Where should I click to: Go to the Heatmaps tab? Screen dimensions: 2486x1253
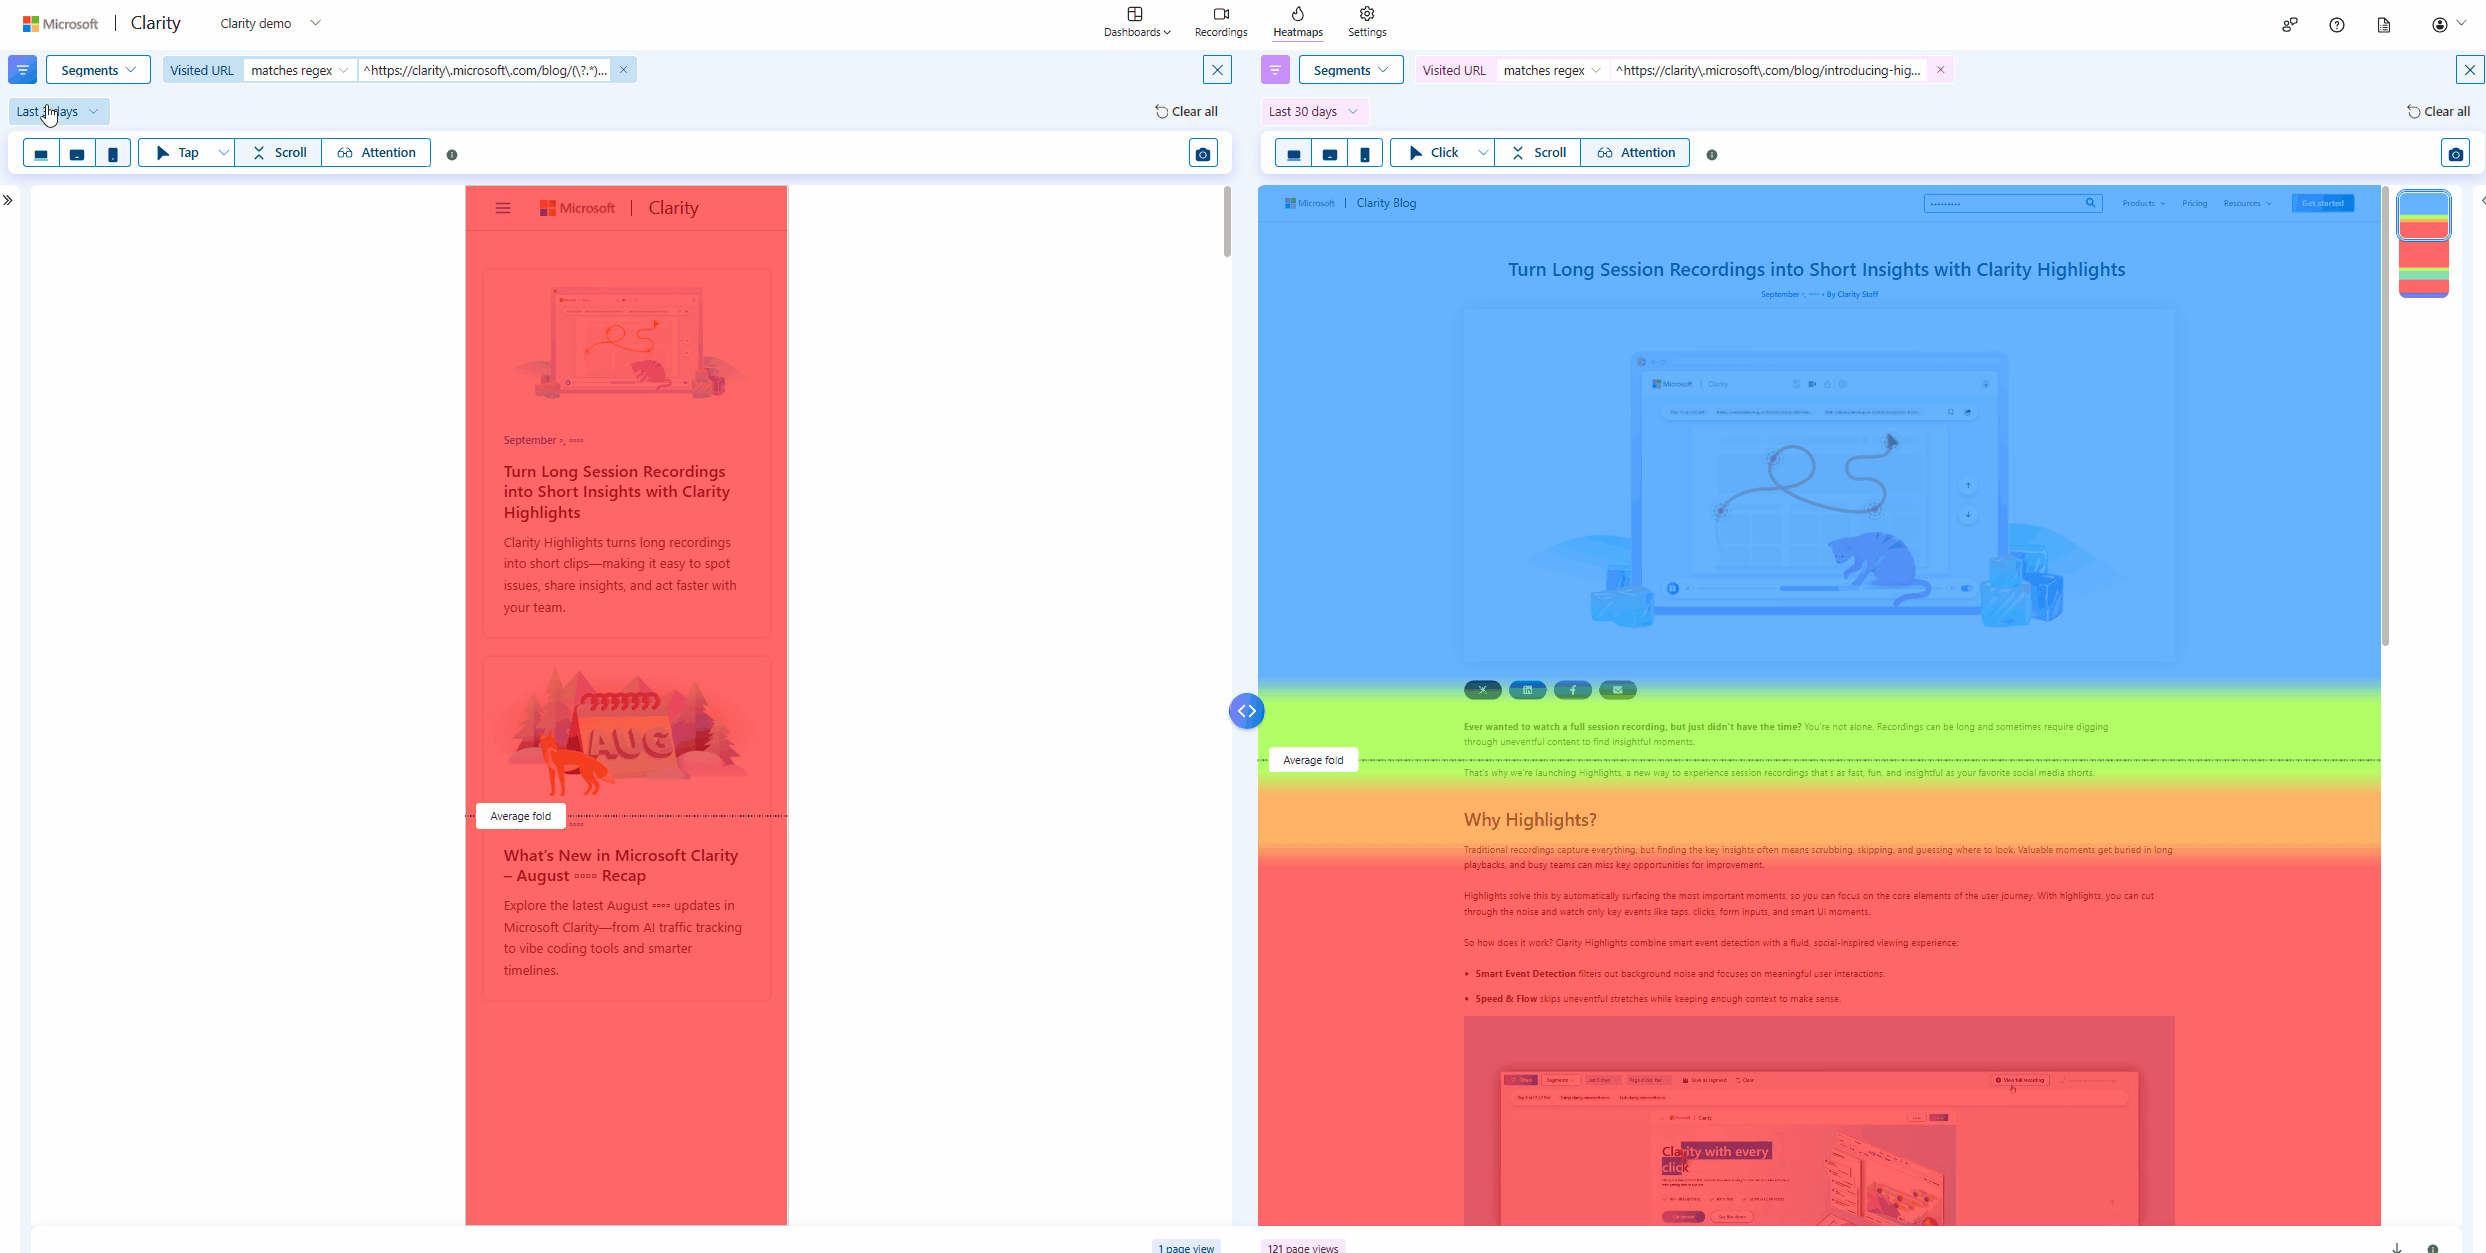(1298, 22)
